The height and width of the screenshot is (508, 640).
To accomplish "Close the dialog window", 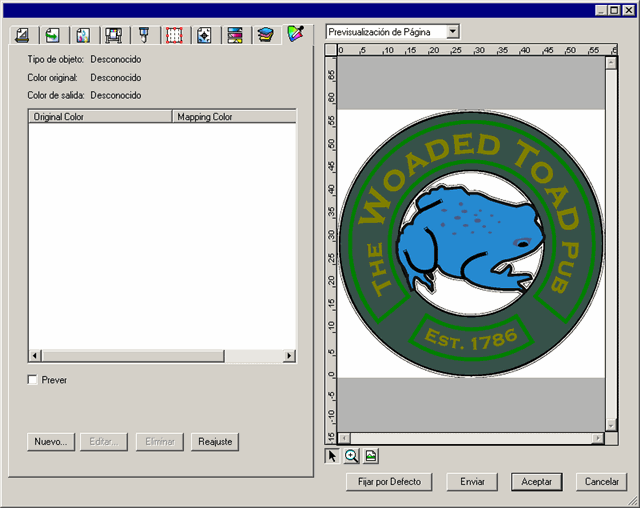I will 629,10.
